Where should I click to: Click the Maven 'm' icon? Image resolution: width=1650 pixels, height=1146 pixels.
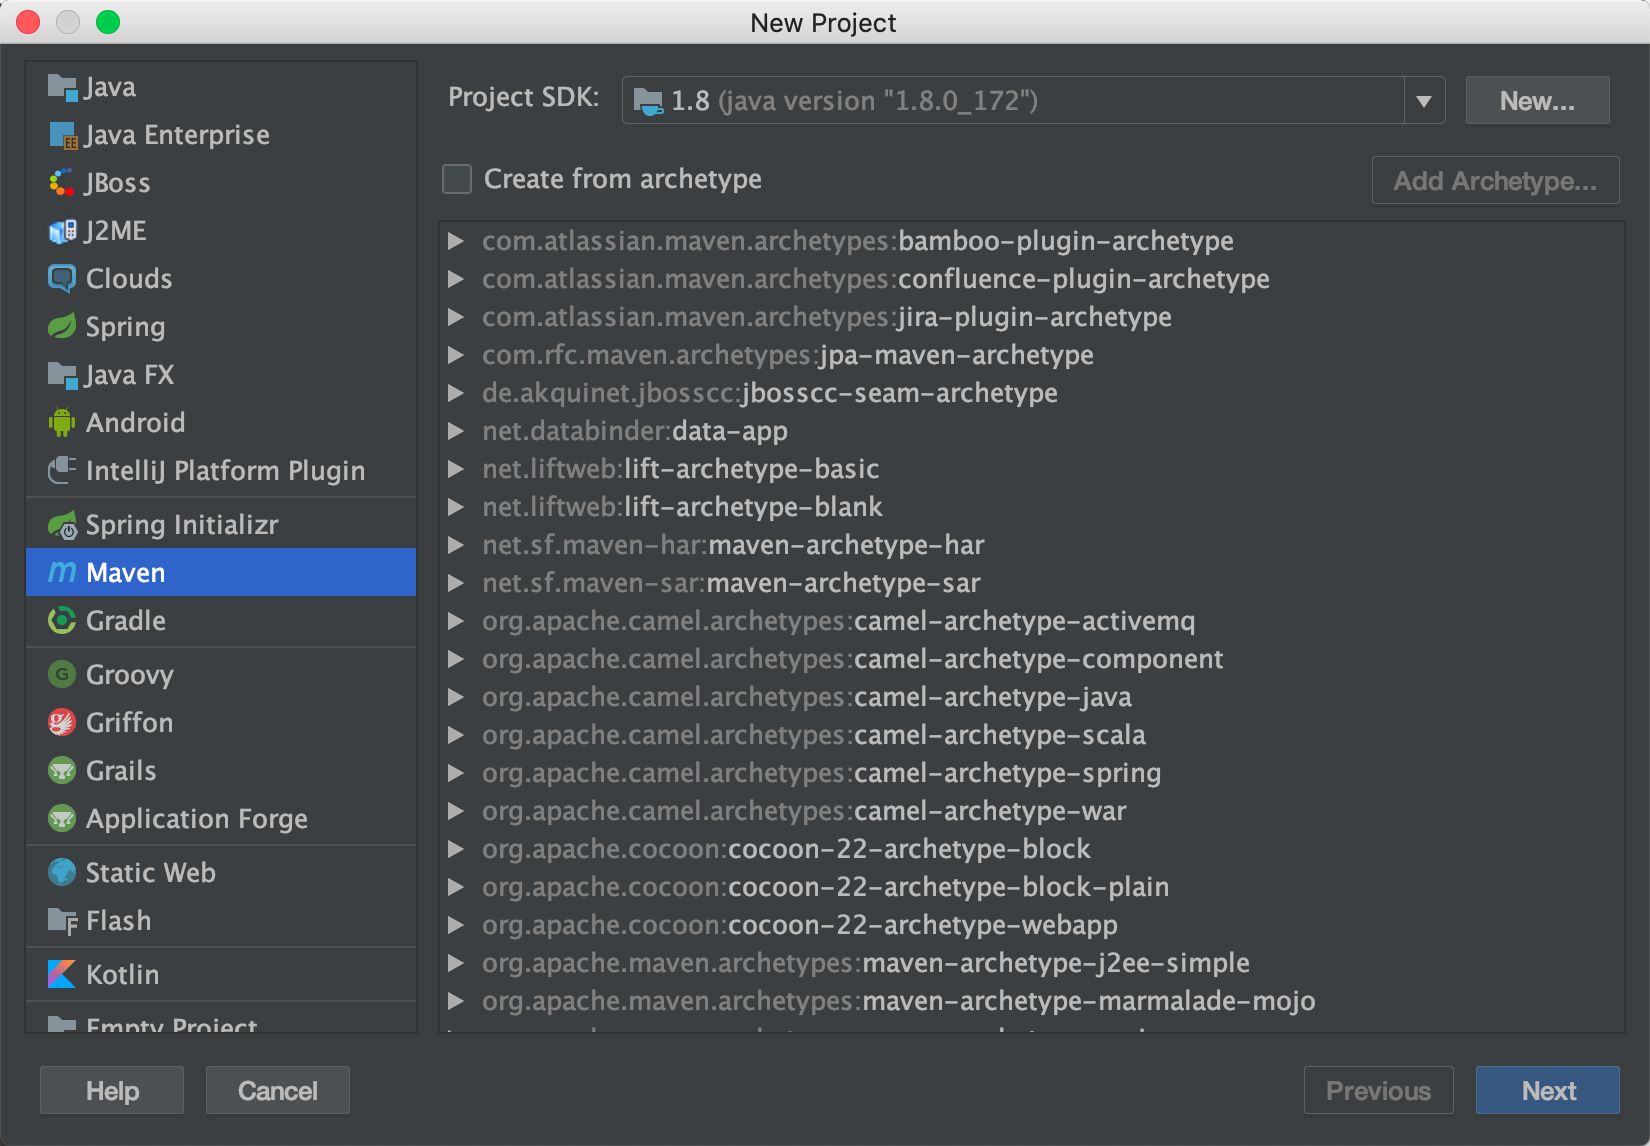click(62, 573)
